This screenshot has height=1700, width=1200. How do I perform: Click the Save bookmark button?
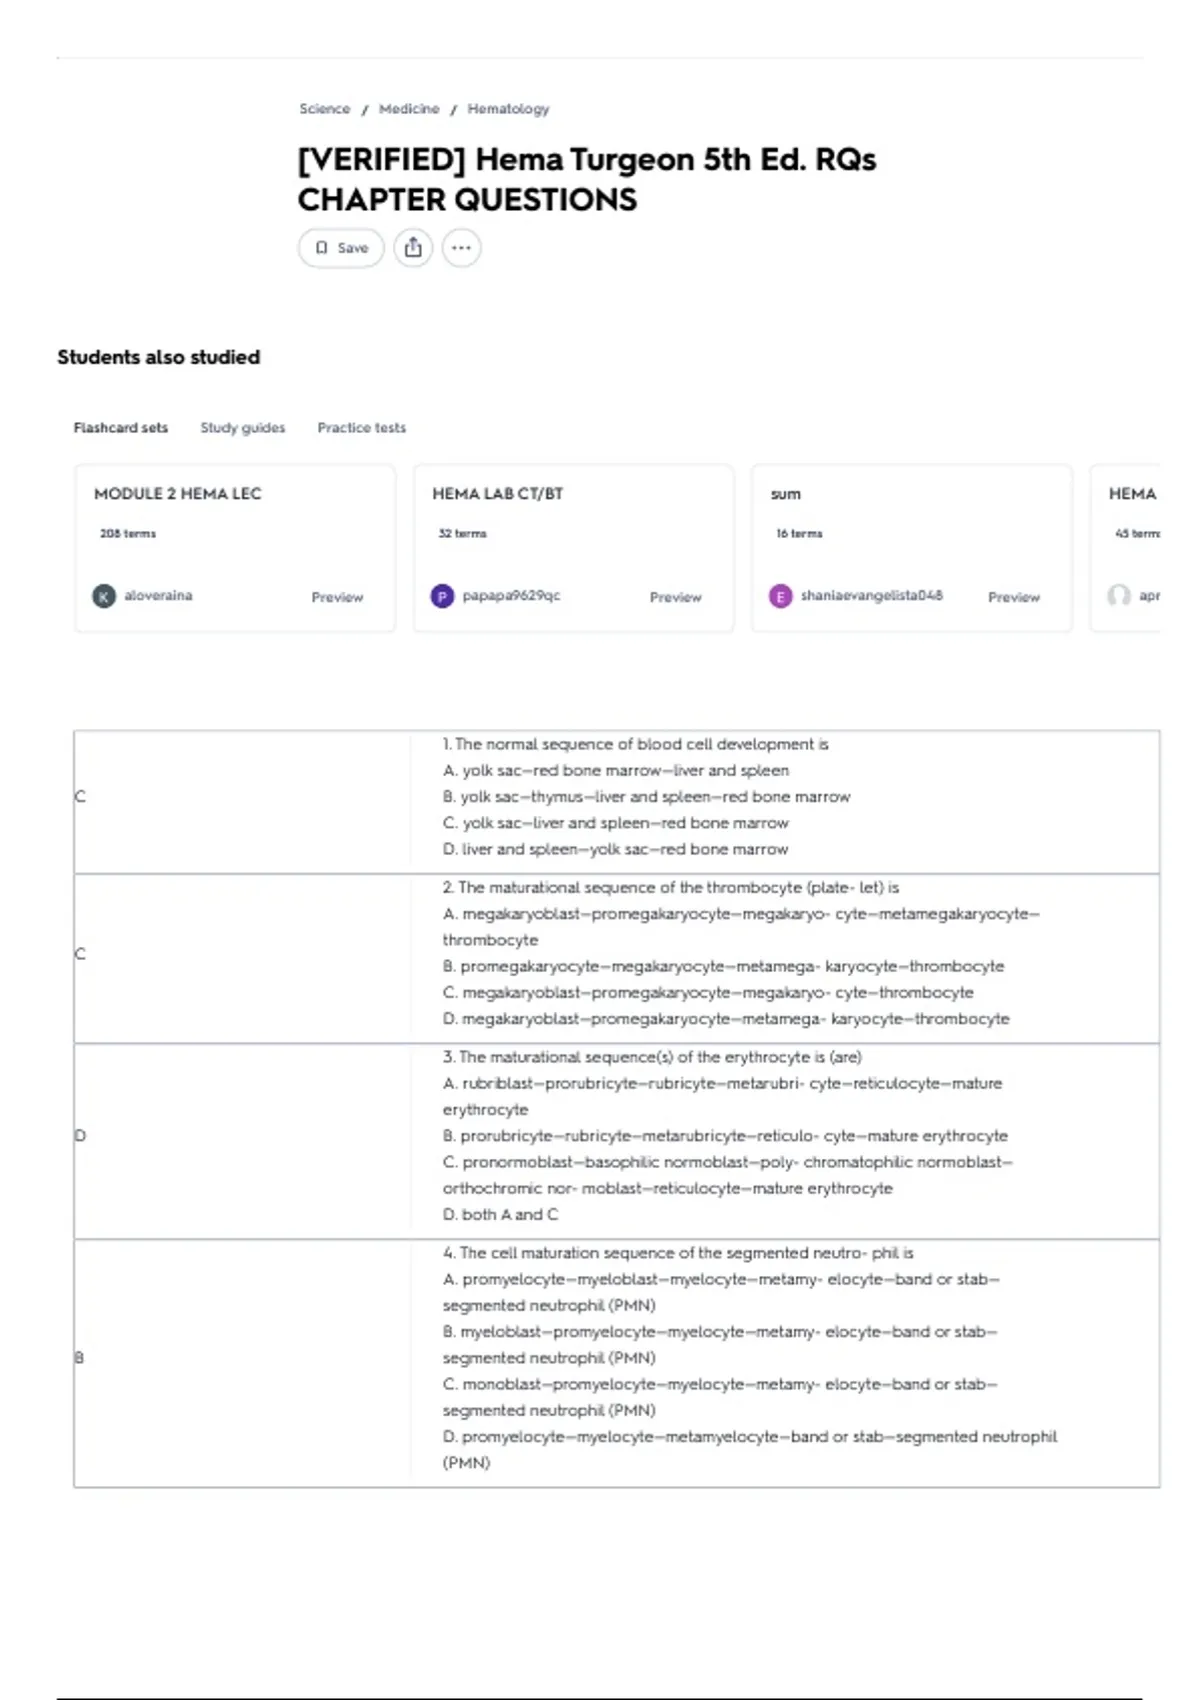pos(341,248)
